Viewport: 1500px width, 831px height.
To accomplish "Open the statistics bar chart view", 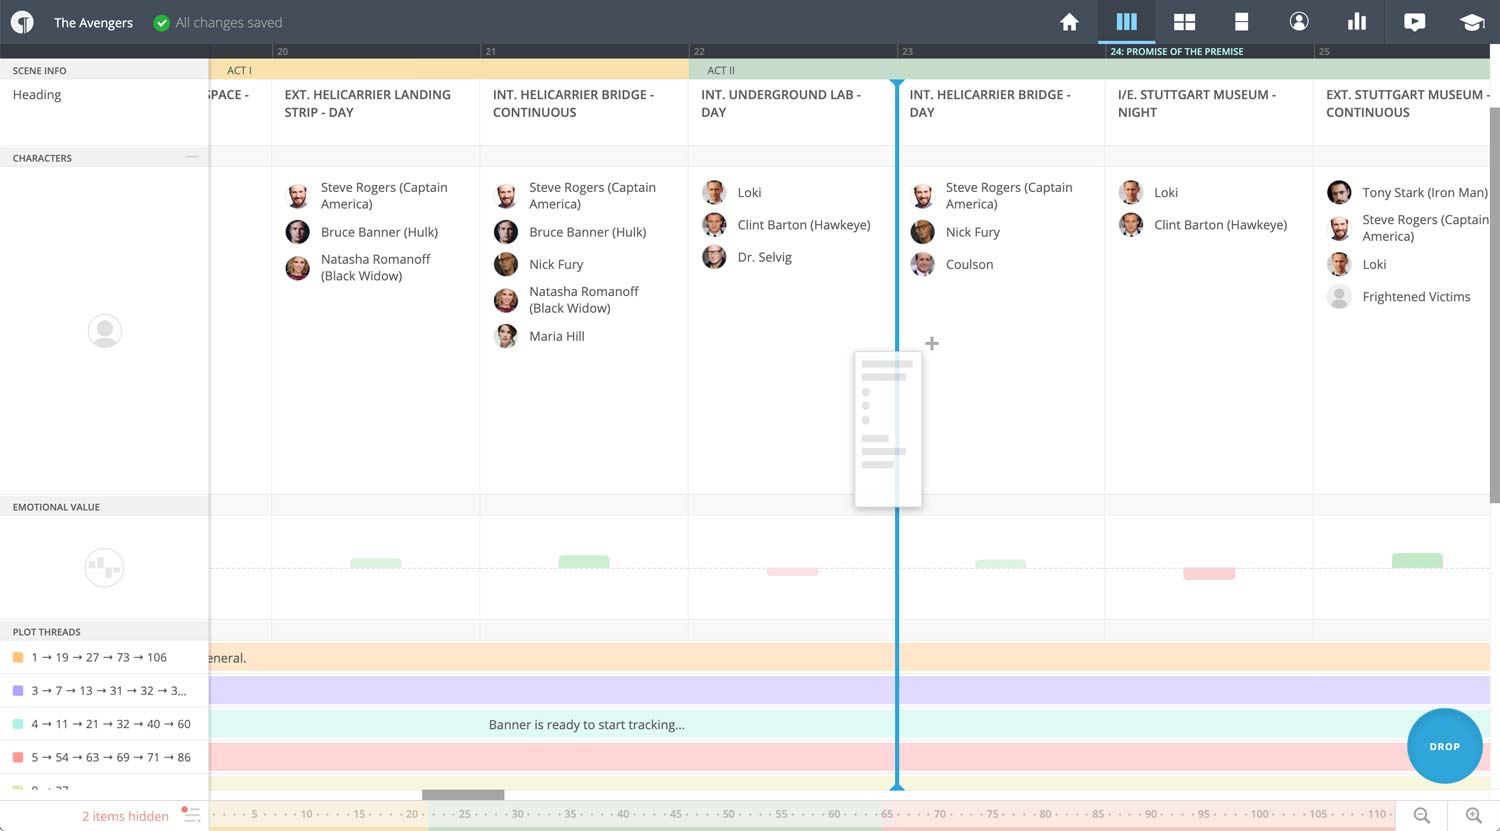I will tap(1357, 22).
